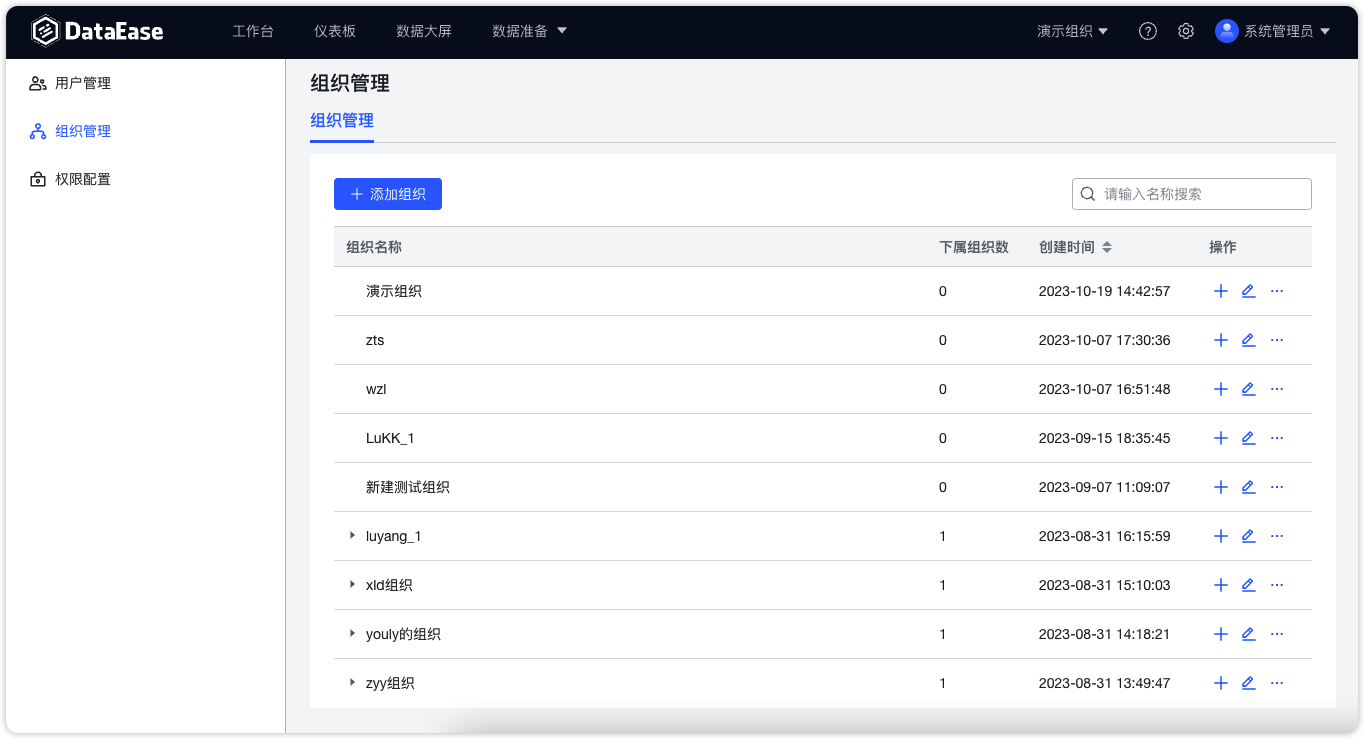The image size is (1364, 739).
Task: Edit the youly的组织 organization
Action: [x=1248, y=634]
